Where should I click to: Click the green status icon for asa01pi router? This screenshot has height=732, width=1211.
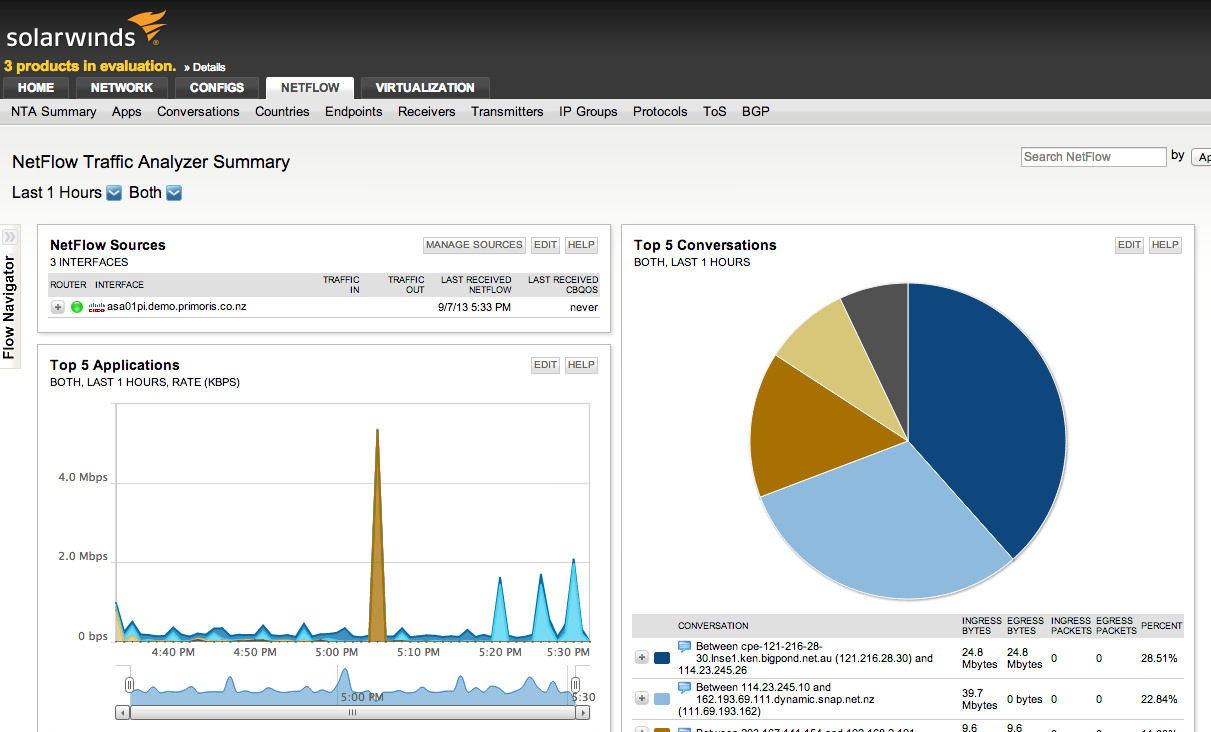click(x=77, y=307)
